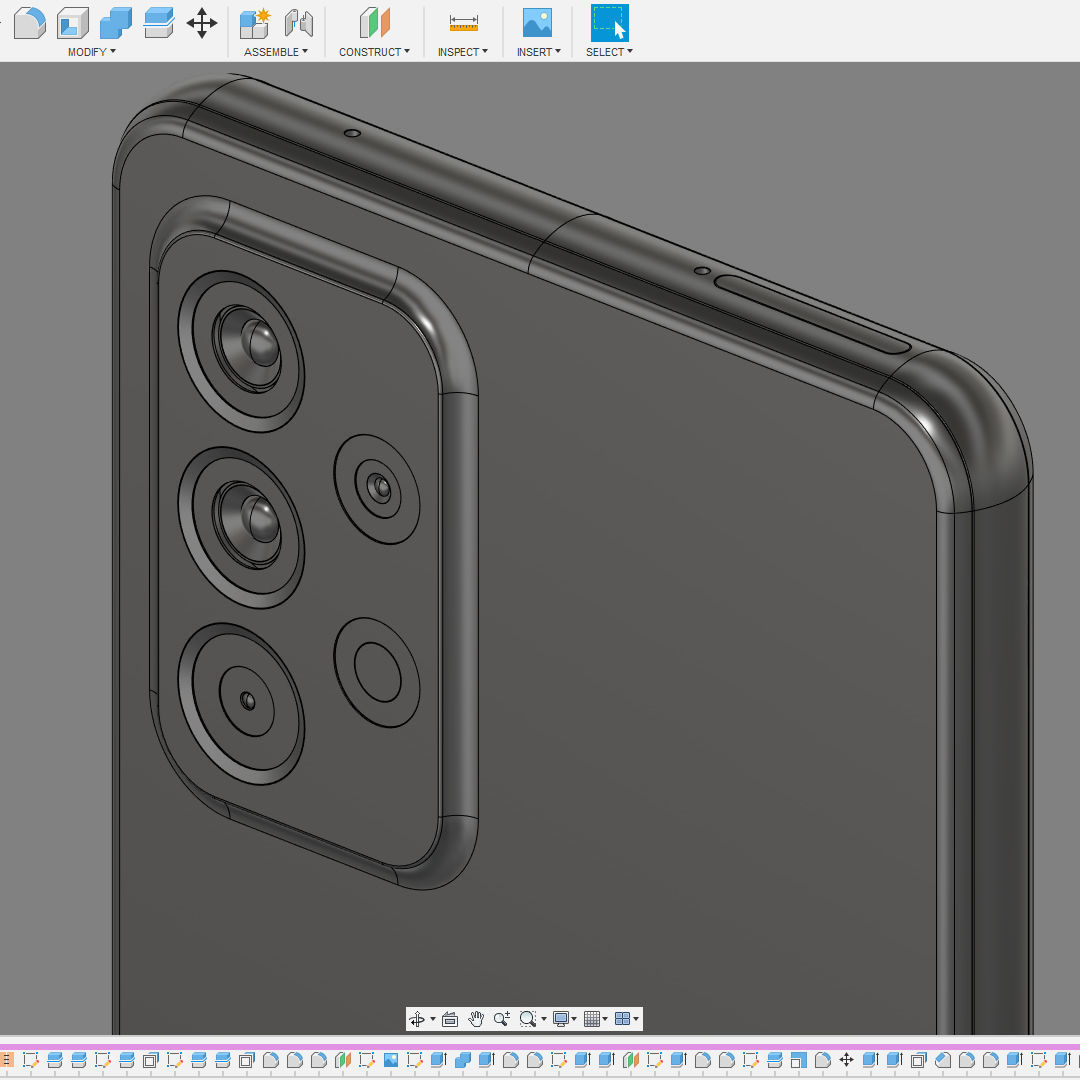Select the long side button on phone edge

[813, 313]
